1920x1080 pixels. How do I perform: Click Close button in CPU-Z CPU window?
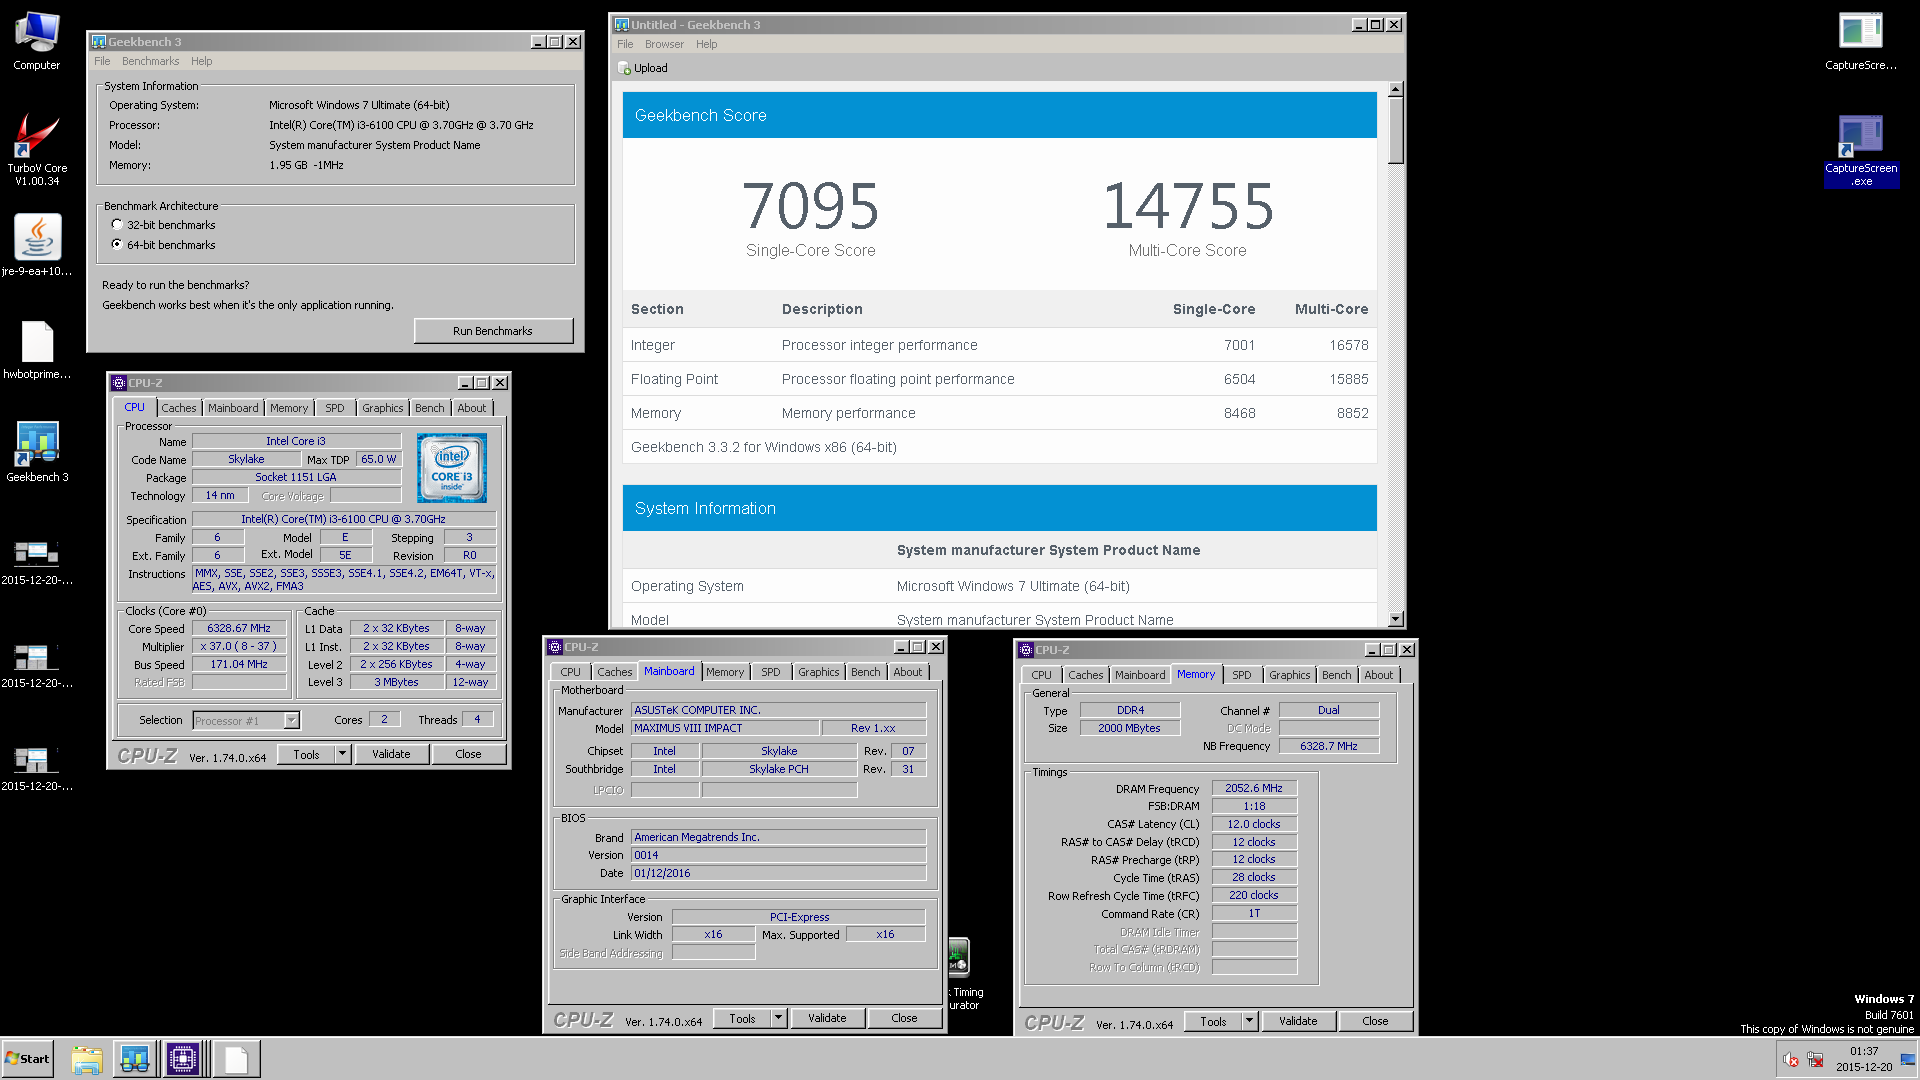(x=468, y=754)
